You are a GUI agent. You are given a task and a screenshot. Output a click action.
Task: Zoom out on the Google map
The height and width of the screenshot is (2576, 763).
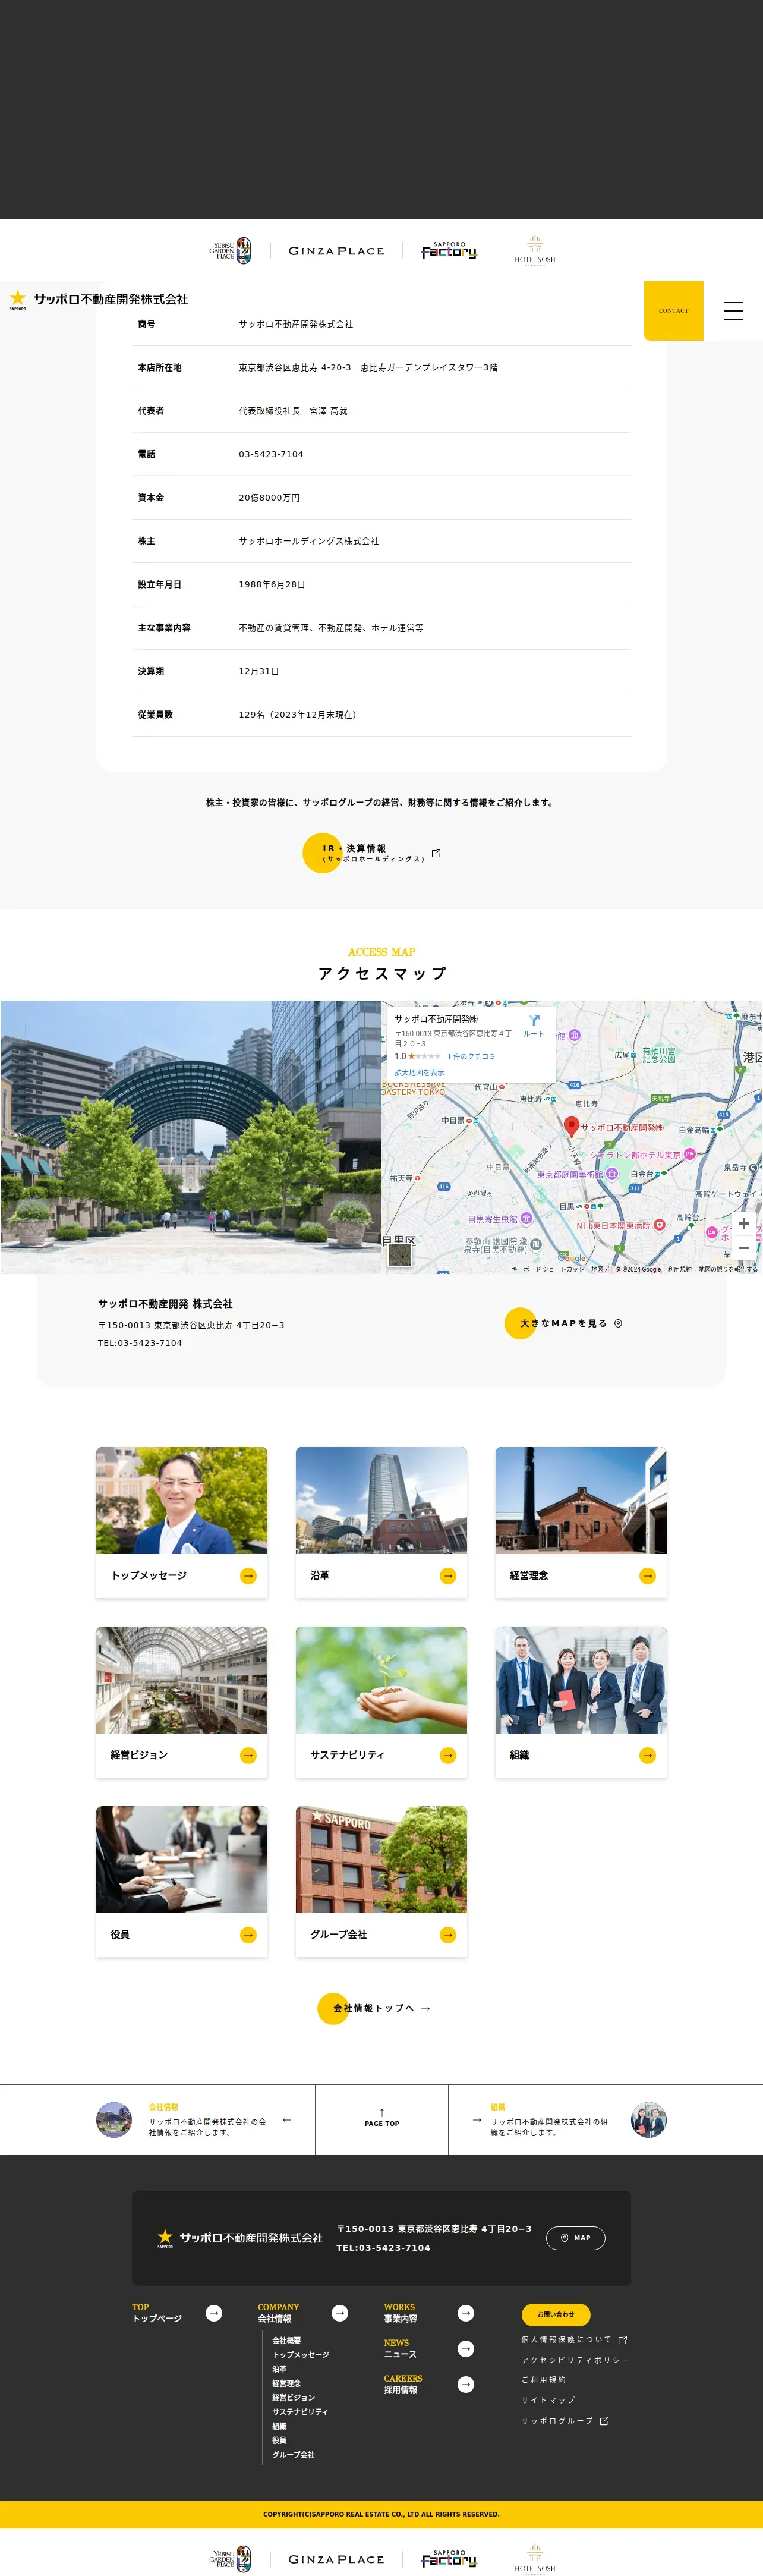(x=743, y=1248)
